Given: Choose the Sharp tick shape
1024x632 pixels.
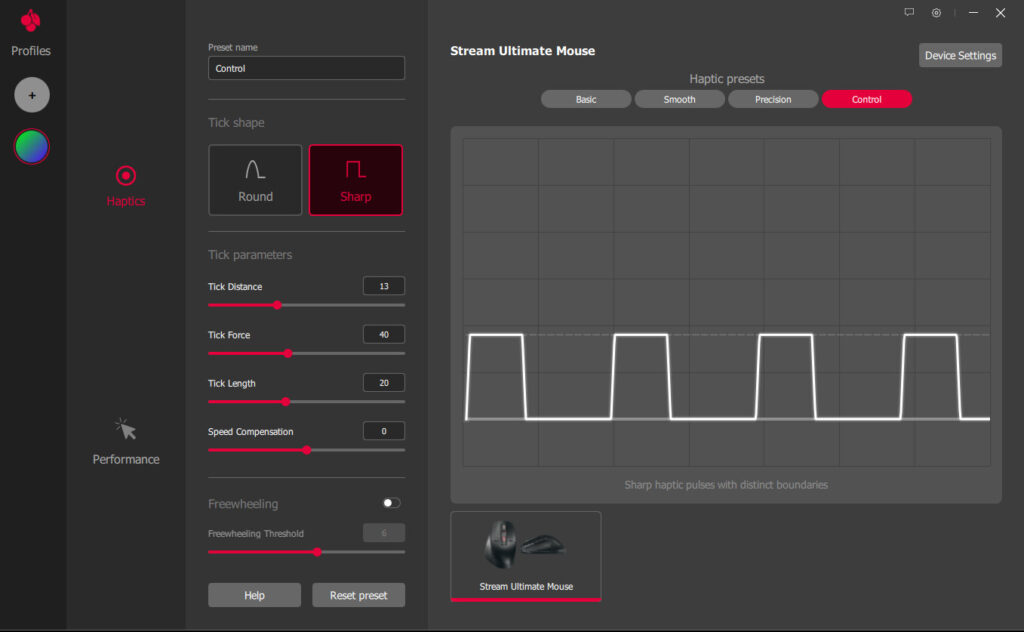Looking at the screenshot, I should pos(356,180).
